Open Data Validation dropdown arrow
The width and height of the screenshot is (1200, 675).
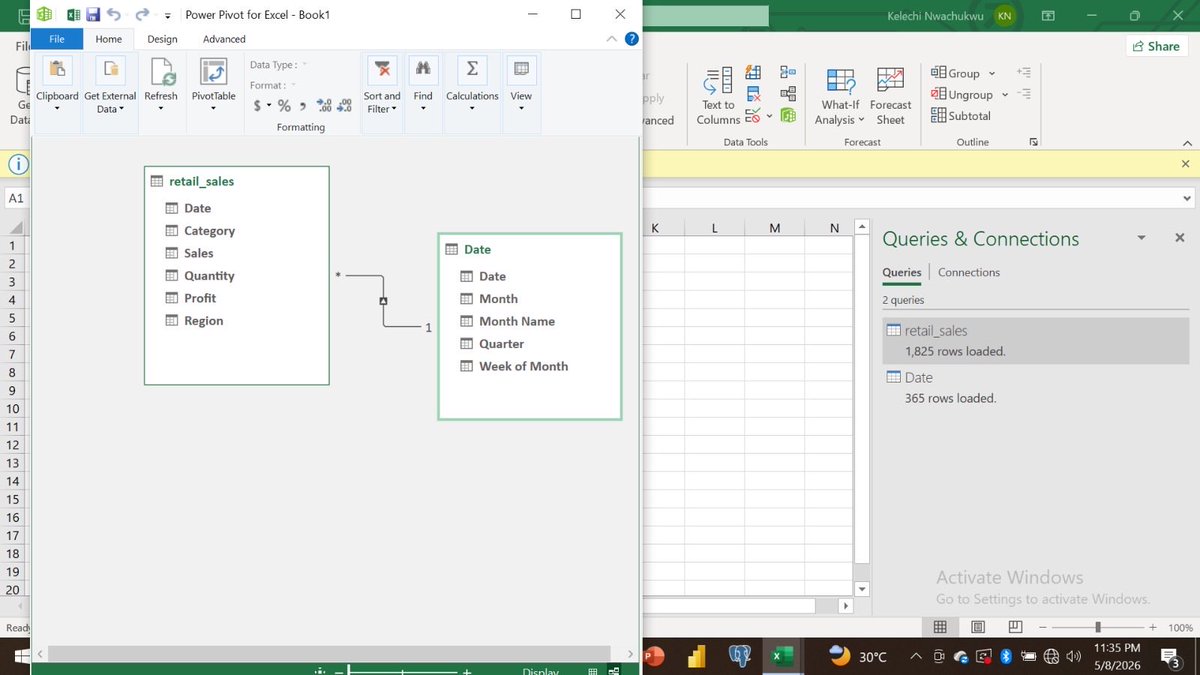coord(769,116)
